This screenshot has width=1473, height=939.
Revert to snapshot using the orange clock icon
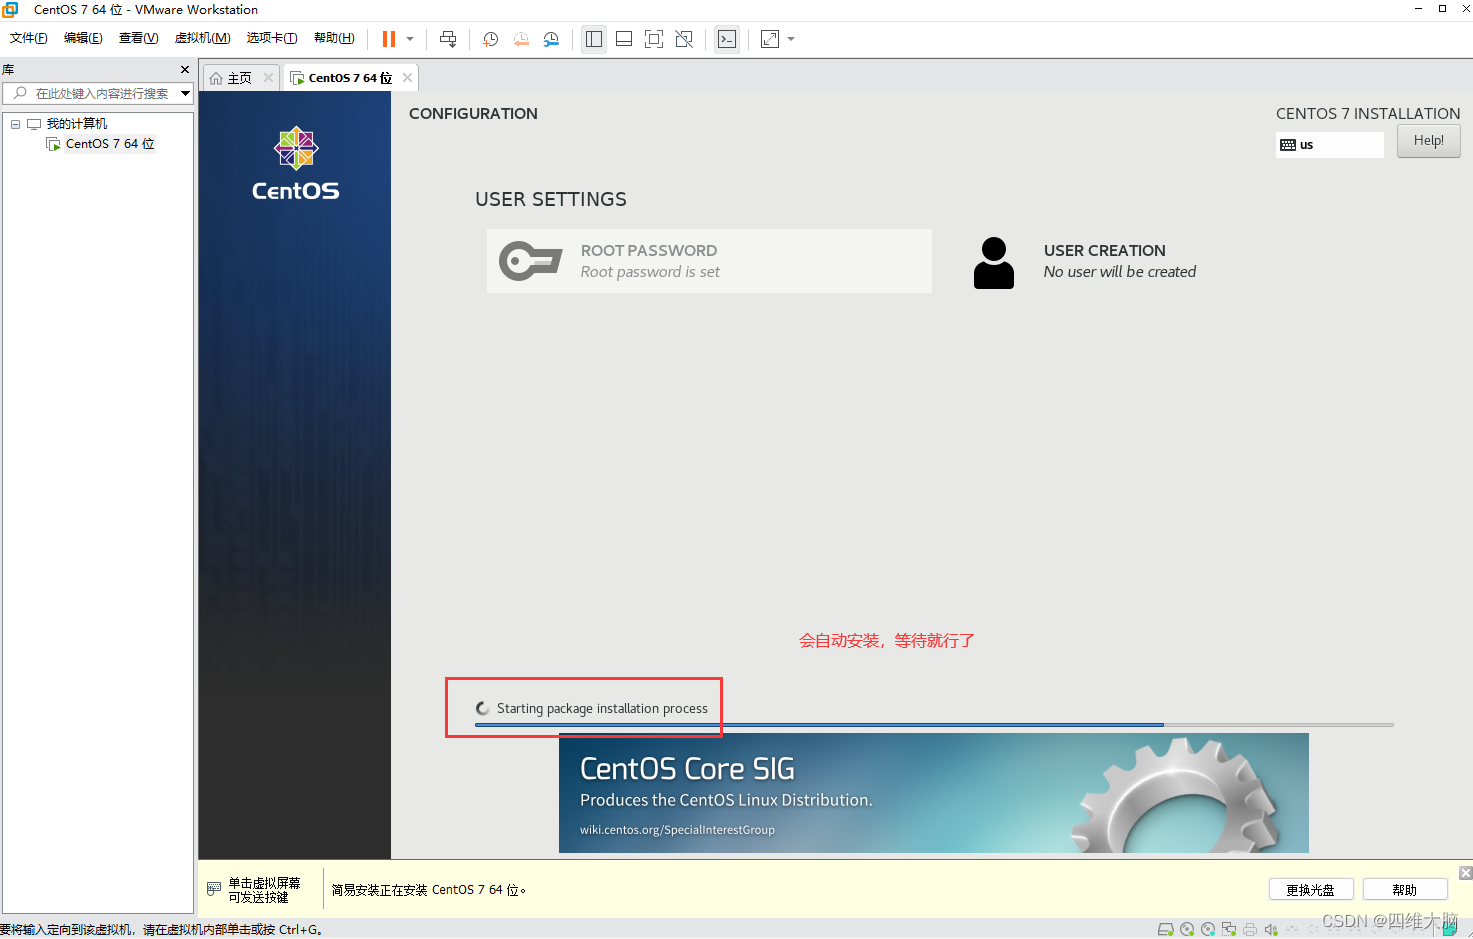point(521,39)
